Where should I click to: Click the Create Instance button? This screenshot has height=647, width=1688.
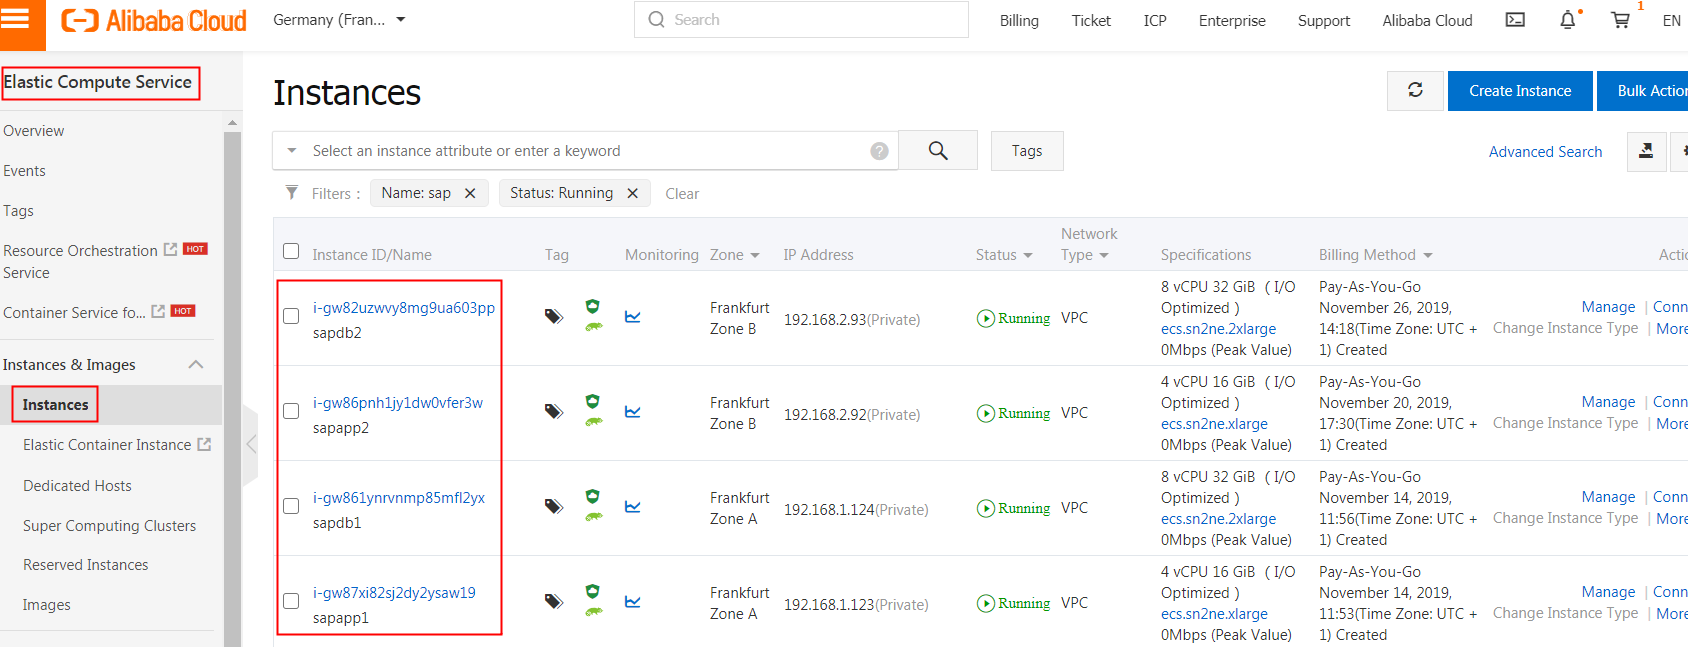(x=1519, y=91)
